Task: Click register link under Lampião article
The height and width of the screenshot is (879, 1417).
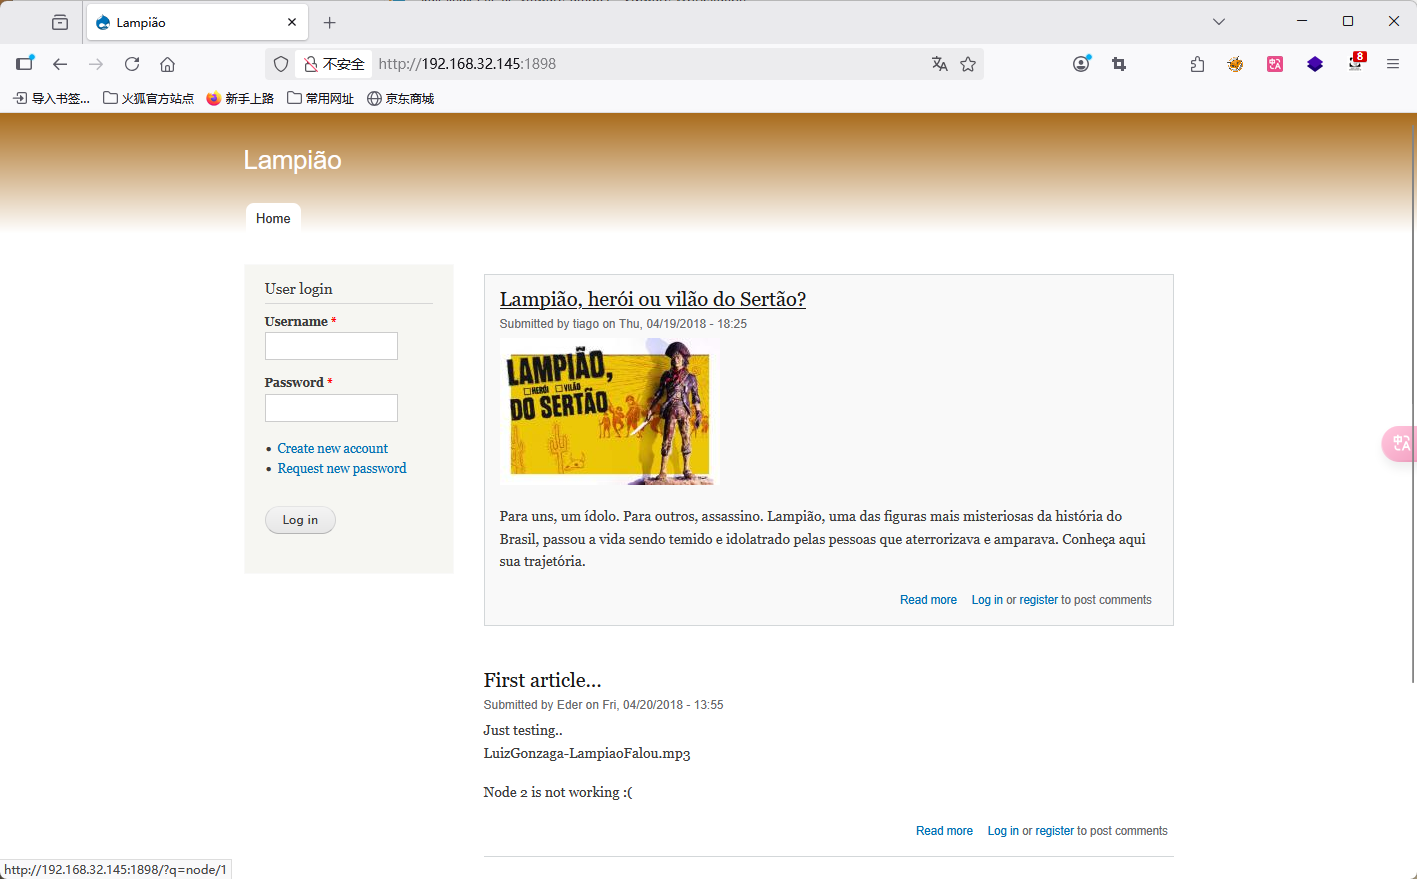Action: [x=1038, y=600]
